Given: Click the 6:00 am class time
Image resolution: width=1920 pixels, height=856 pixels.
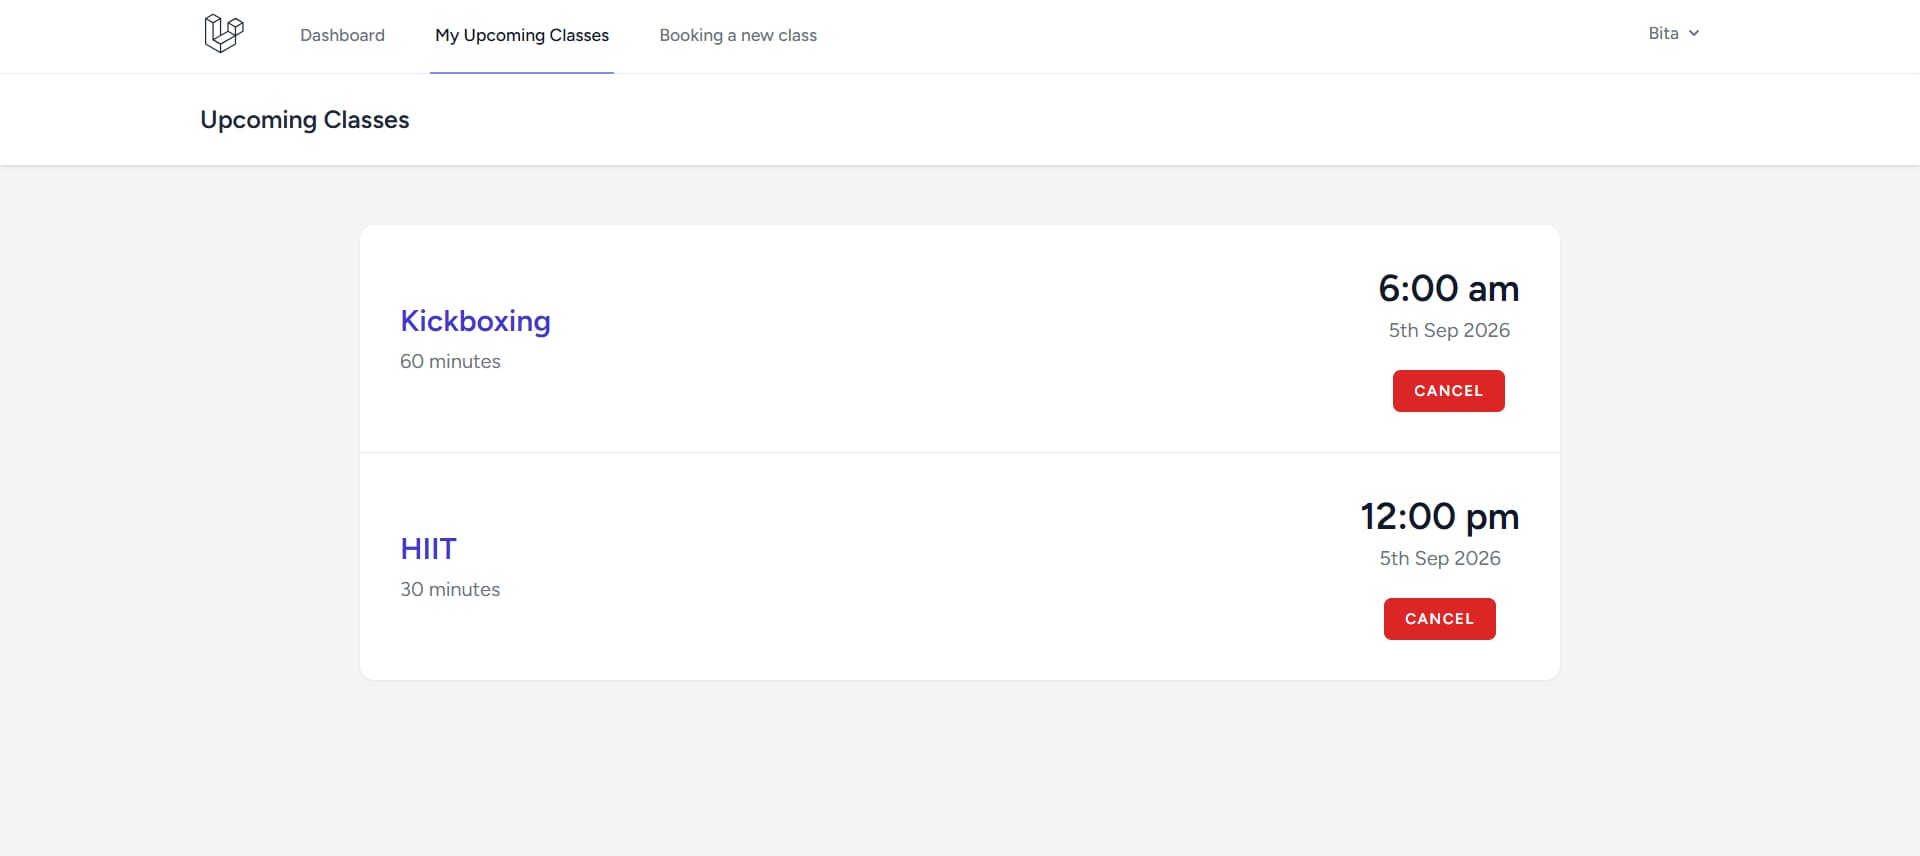Looking at the screenshot, I should (1449, 289).
